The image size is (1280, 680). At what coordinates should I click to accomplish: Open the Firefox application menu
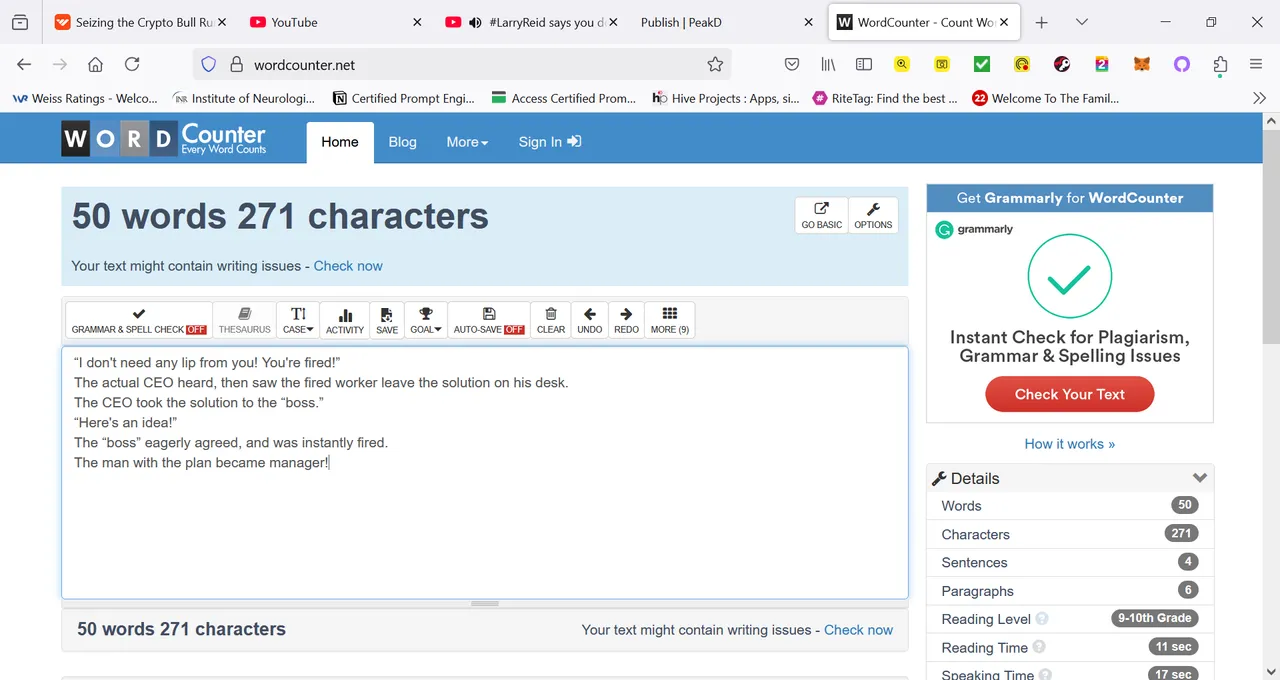pos(1256,64)
